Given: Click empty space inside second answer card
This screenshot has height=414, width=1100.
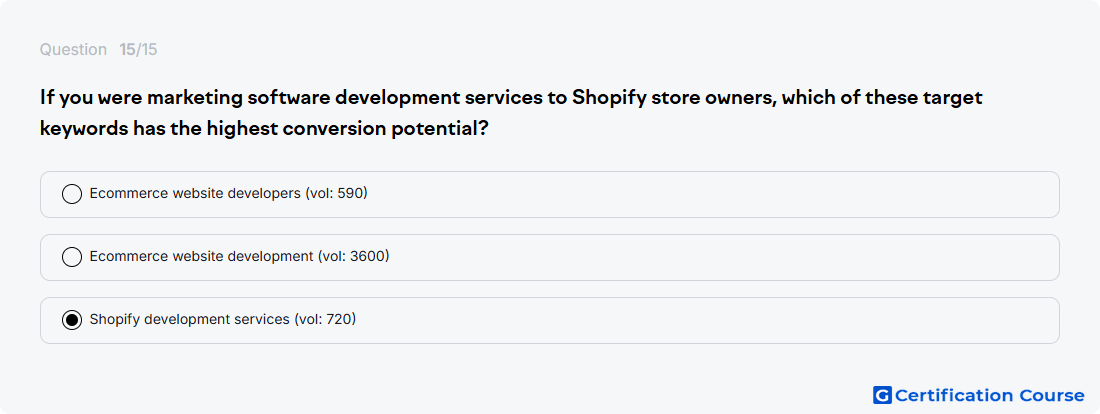Looking at the screenshot, I should [702, 258].
